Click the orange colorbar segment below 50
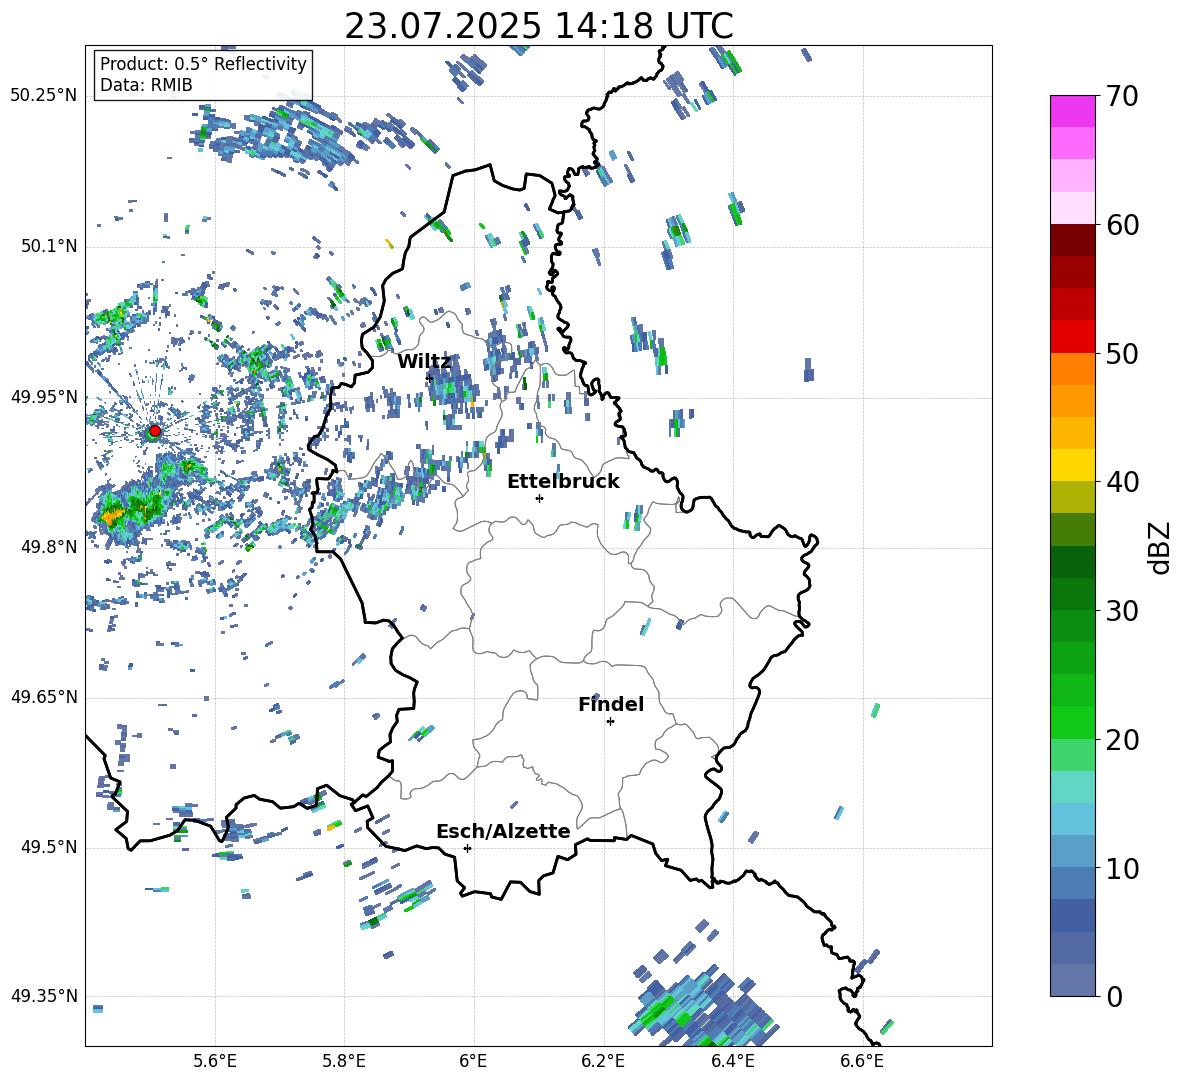 pos(1072,368)
